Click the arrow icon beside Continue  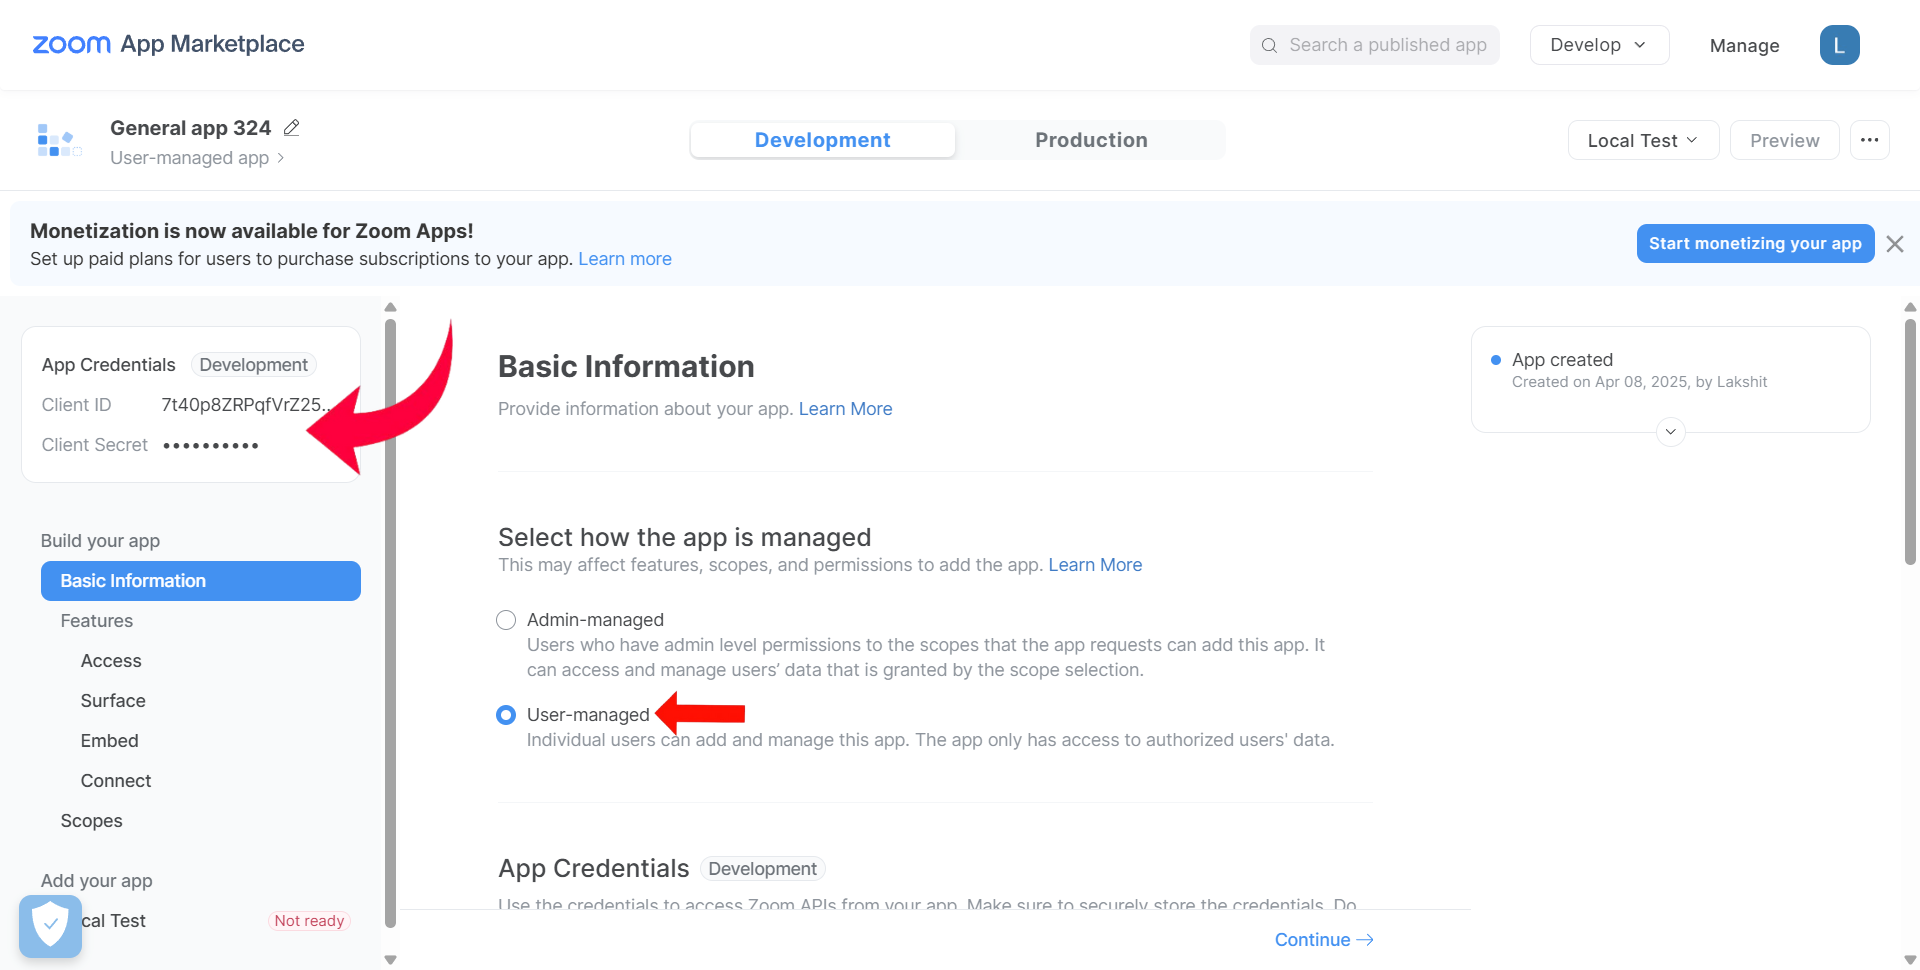point(1365,940)
